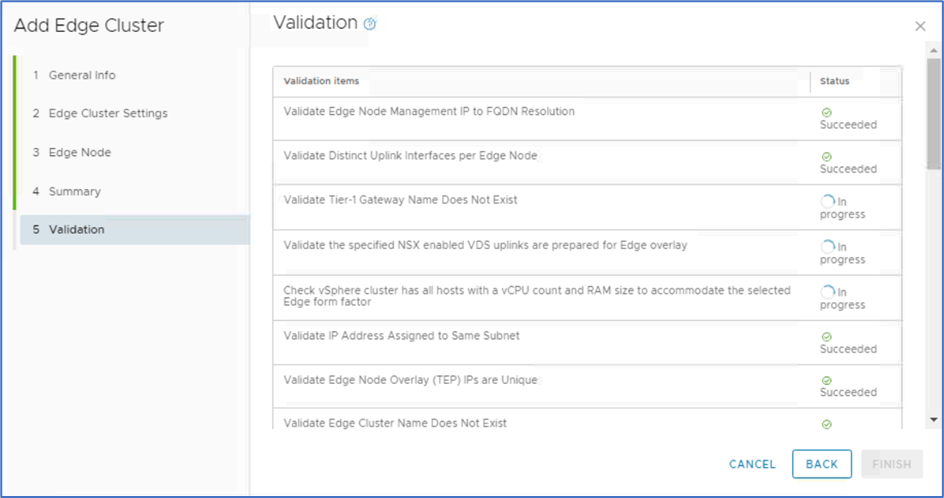
Task: Click the Status column header
Action: point(835,81)
